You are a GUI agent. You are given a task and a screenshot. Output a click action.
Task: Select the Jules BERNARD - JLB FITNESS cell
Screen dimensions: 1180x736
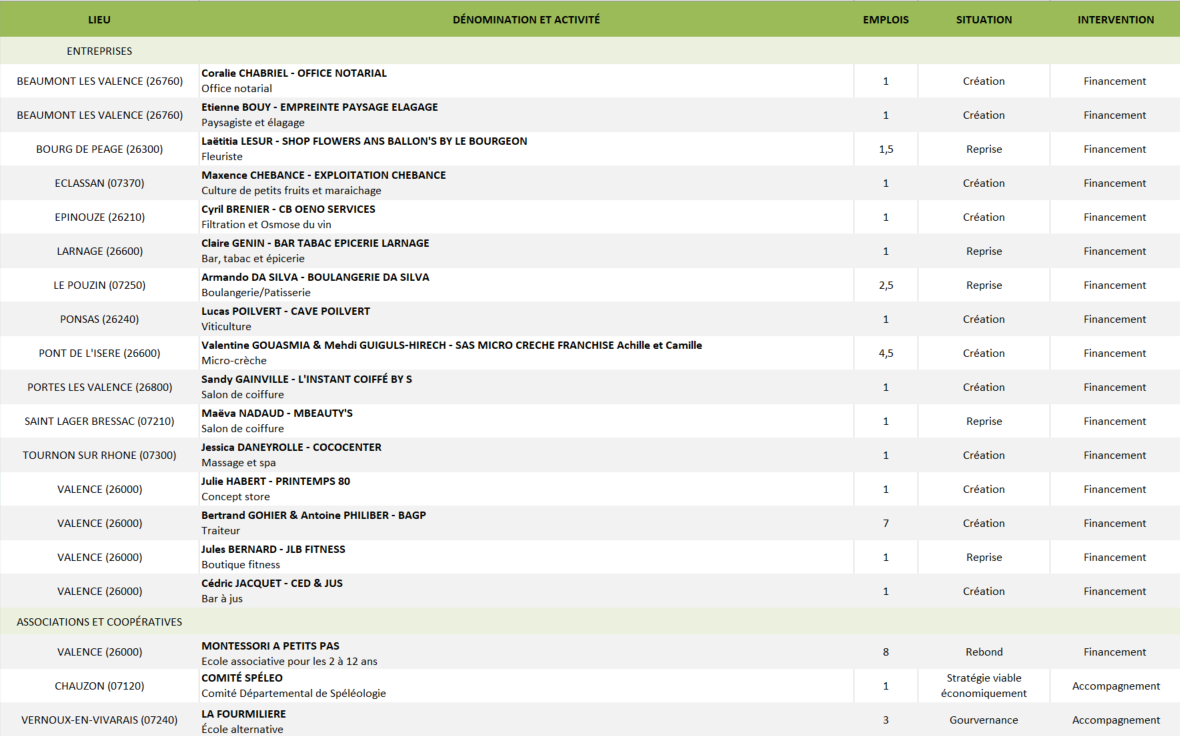(273, 549)
